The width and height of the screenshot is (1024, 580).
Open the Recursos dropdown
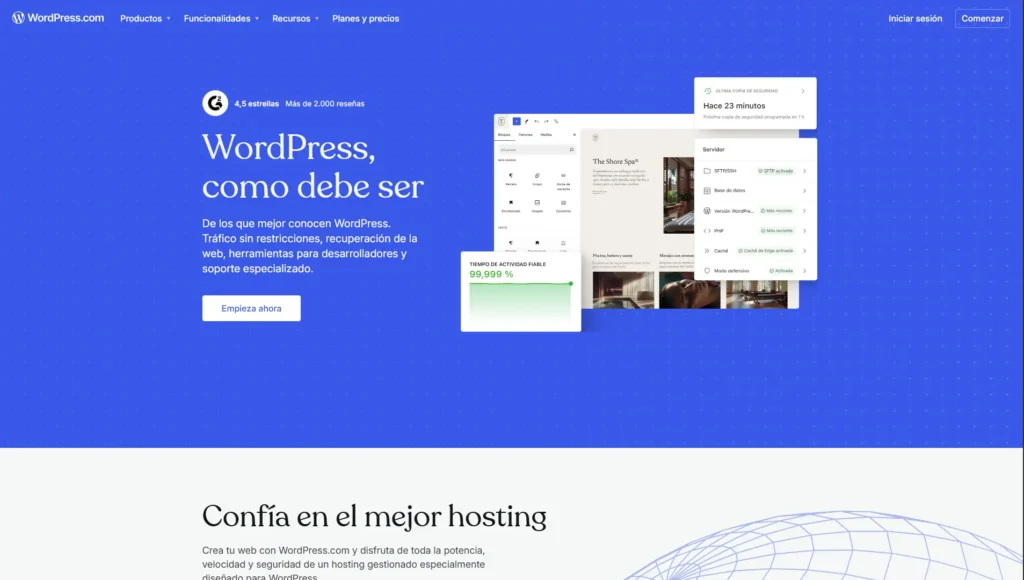(295, 18)
